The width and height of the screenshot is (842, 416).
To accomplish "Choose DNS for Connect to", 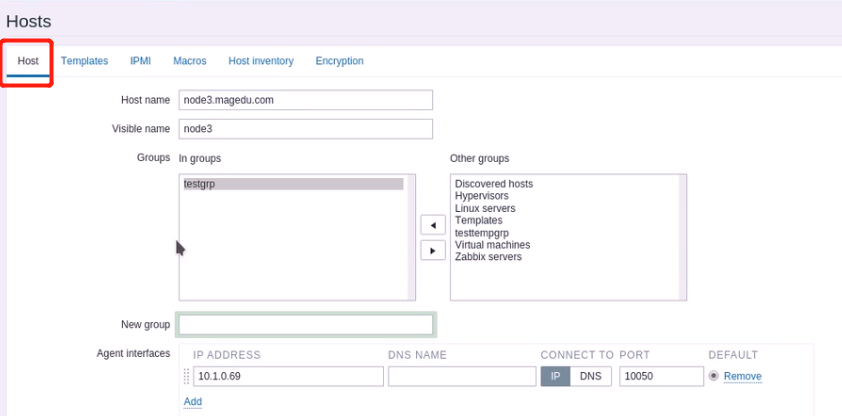I will [591, 376].
